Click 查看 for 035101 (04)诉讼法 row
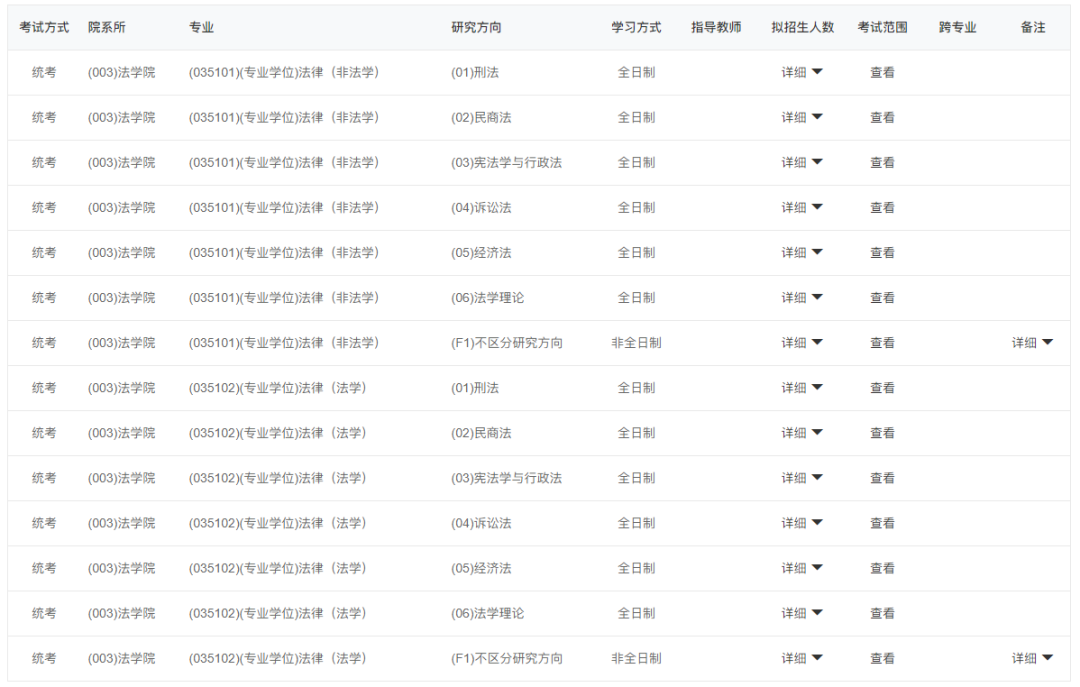 pos(882,208)
